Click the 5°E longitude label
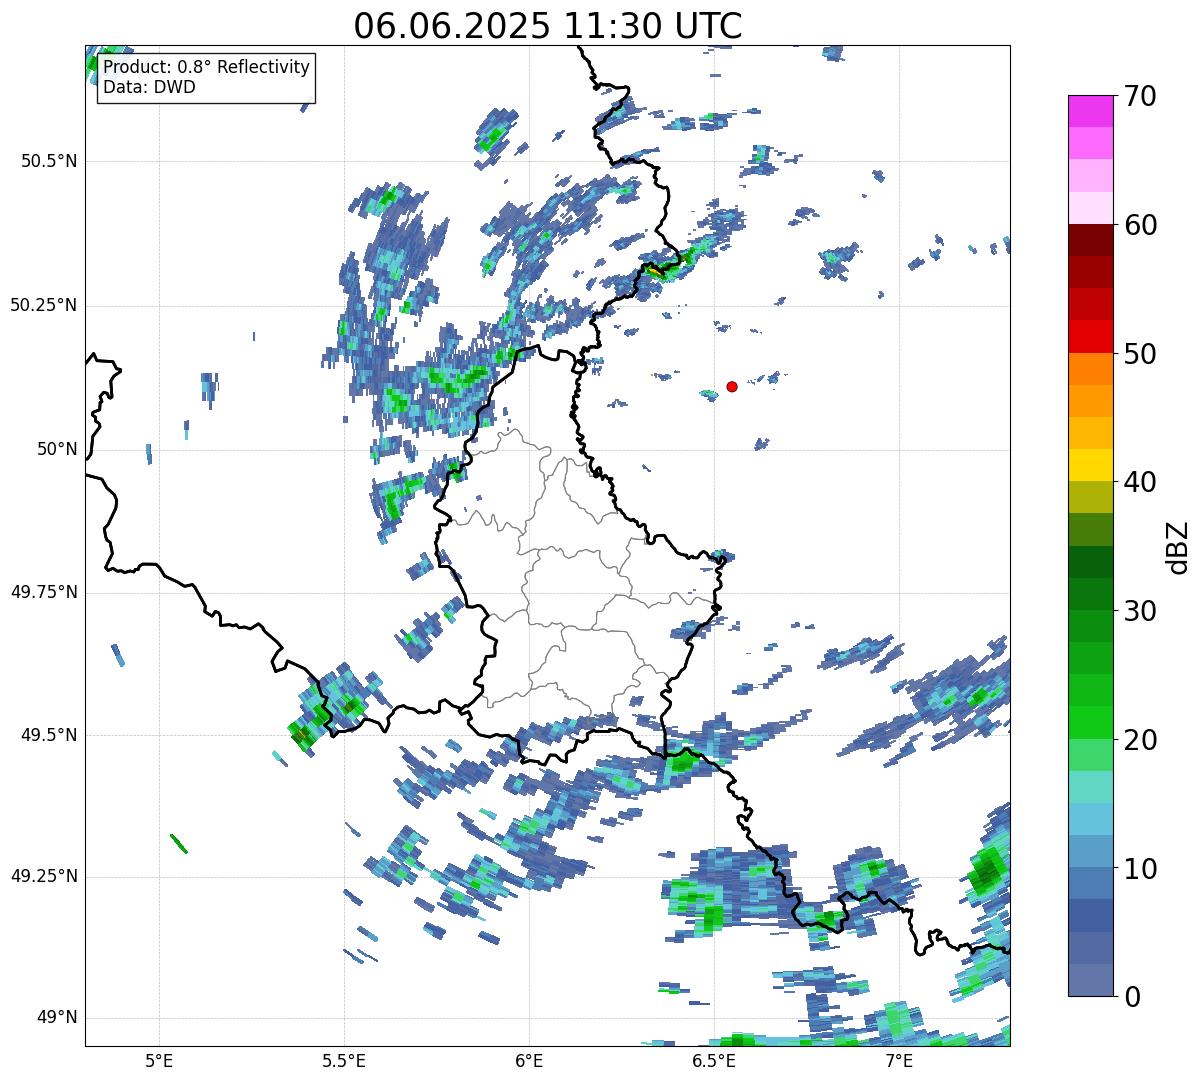This screenshot has width=1202, height=1081. 159,1060
